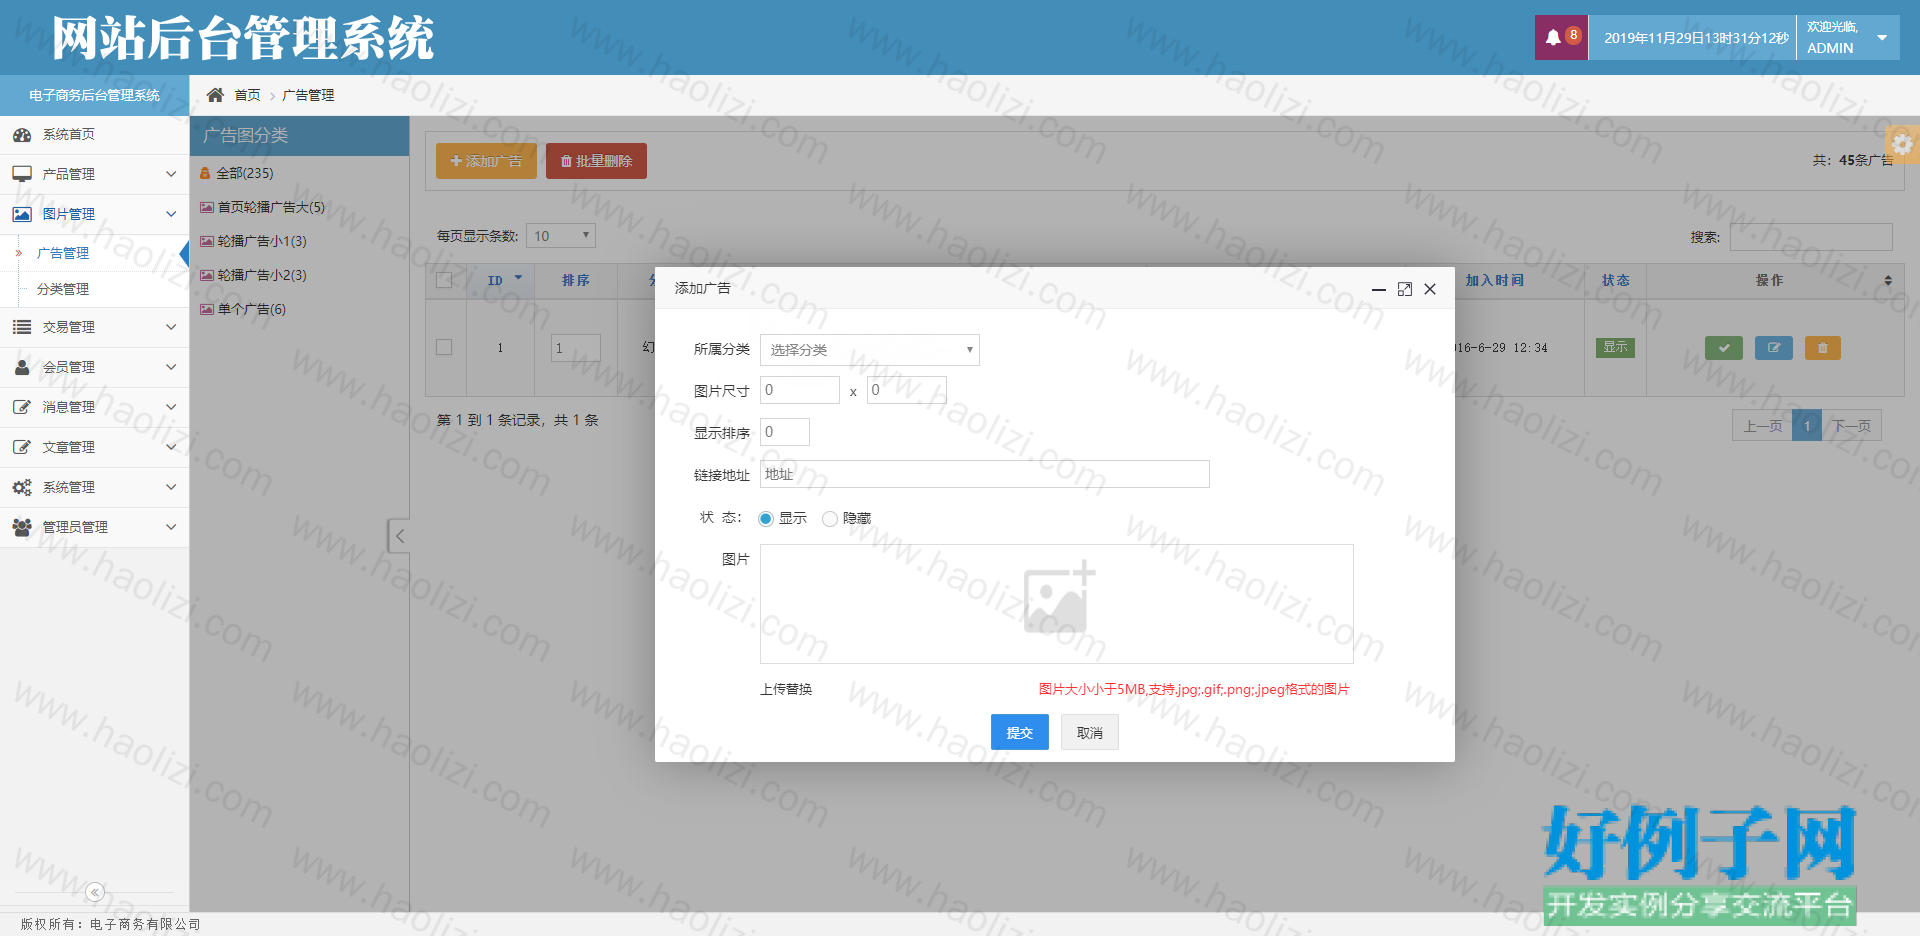The width and height of the screenshot is (1920, 936).
Task: Click the icon beside 全部(235)
Action: [205, 173]
